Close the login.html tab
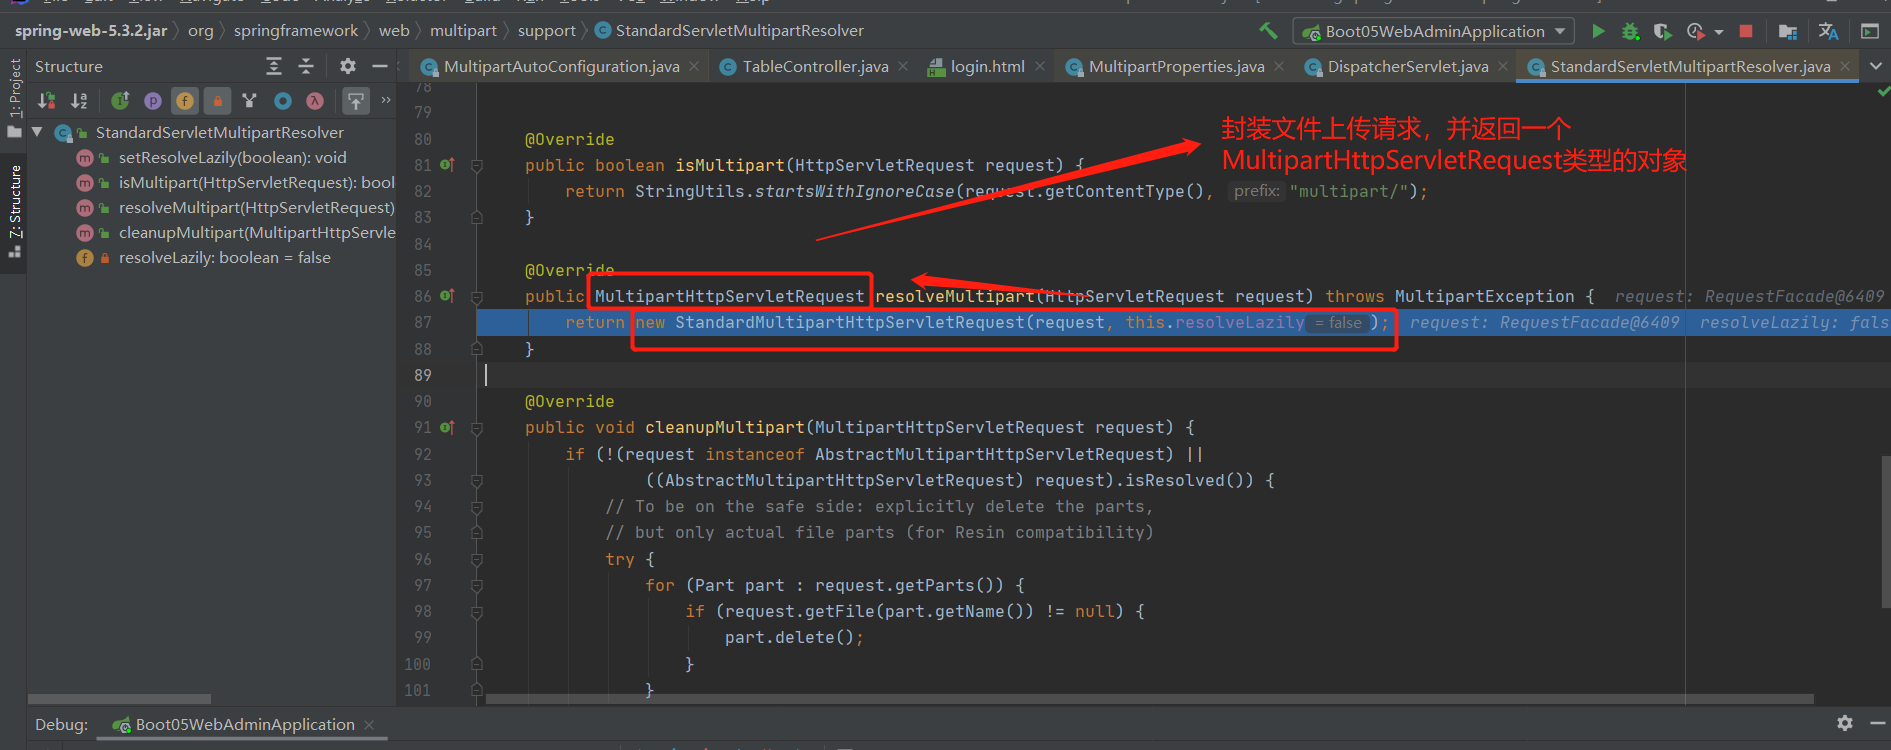This screenshot has width=1891, height=750. [1040, 66]
